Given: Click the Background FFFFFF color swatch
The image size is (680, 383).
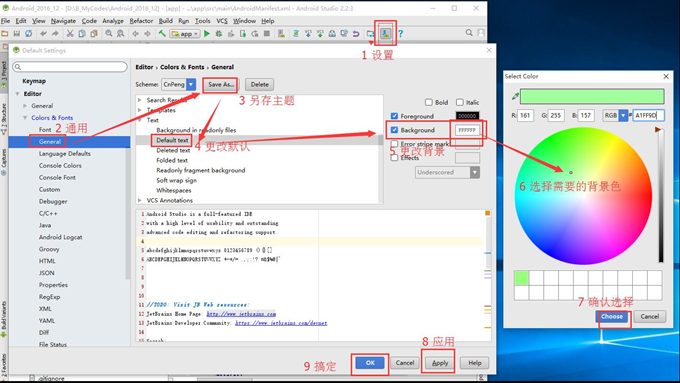Looking at the screenshot, I should point(467,130).
